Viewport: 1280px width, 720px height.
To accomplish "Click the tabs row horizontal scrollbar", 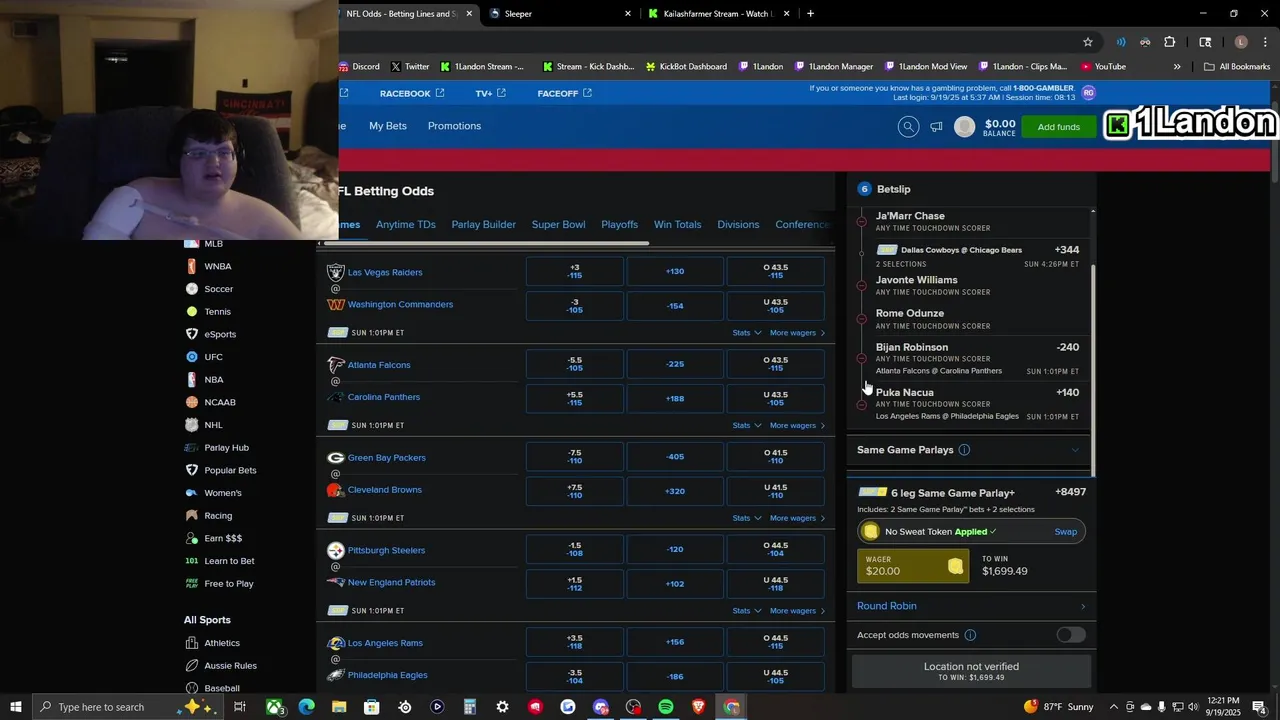I will (x=486, y=243).
